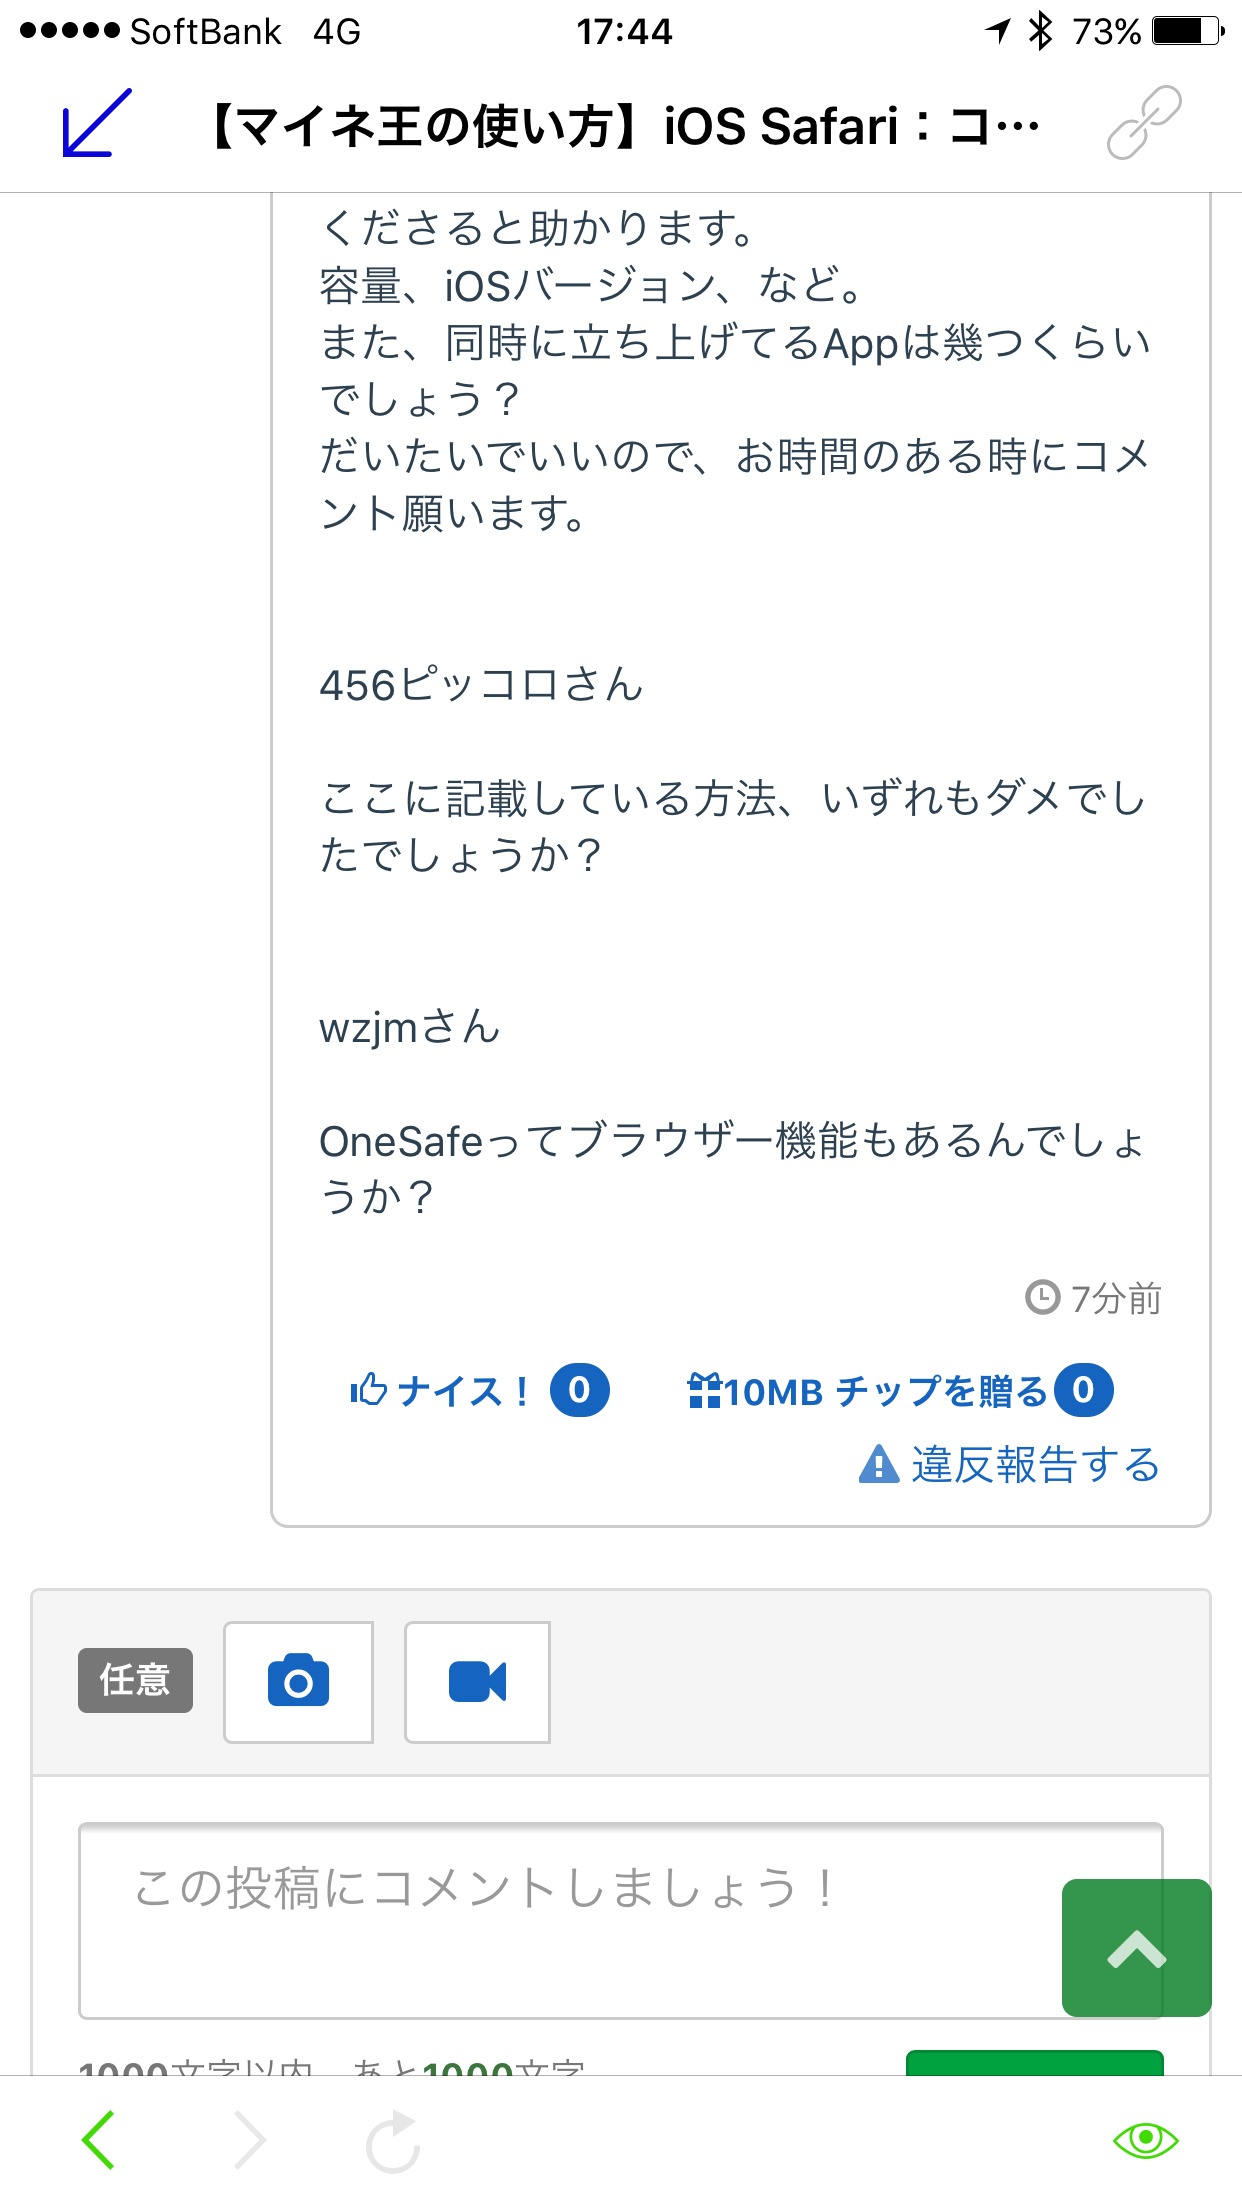Tap the battery indicator in status bar
The height and width of the screenshot is (2208, 1242).
(1186, 31)
